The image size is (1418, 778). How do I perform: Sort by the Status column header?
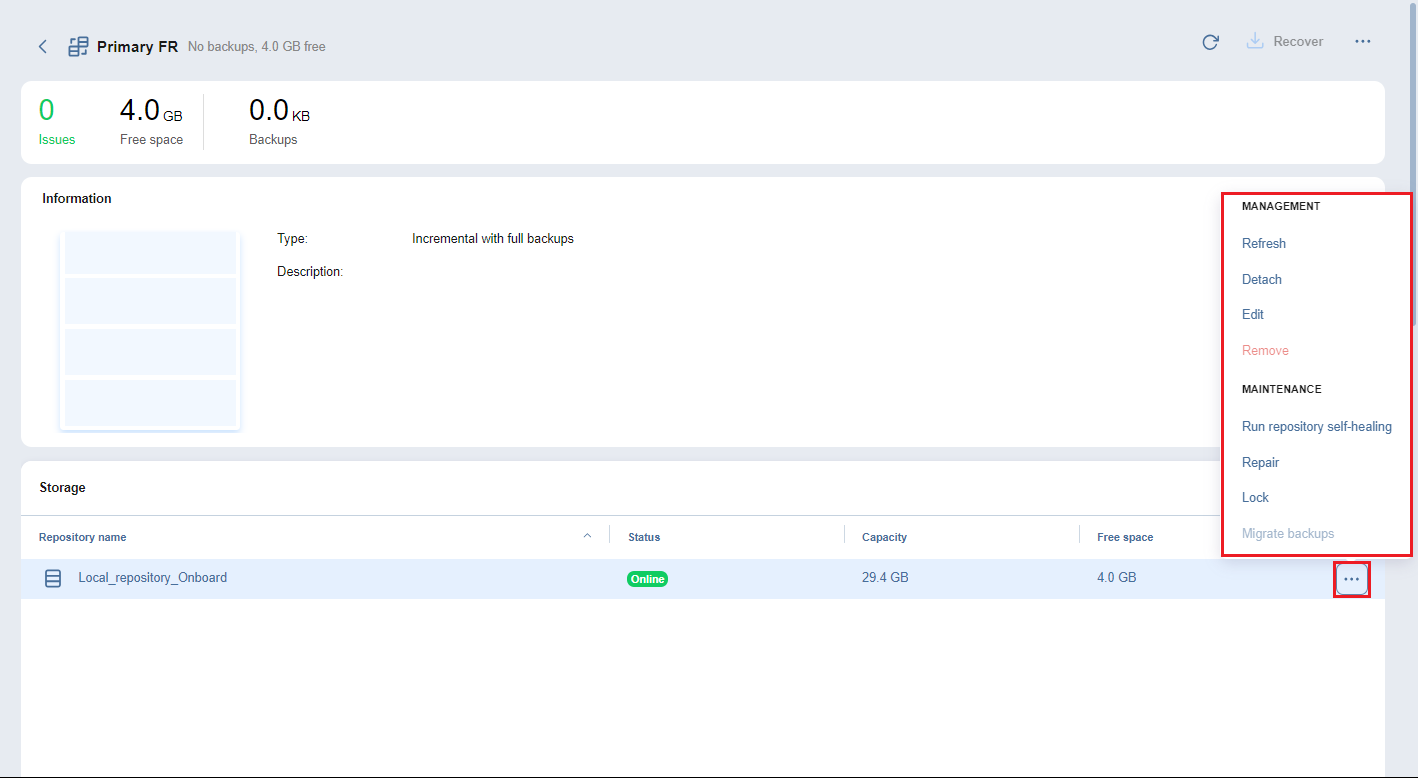pyautogui.click(x=644, y=537)
